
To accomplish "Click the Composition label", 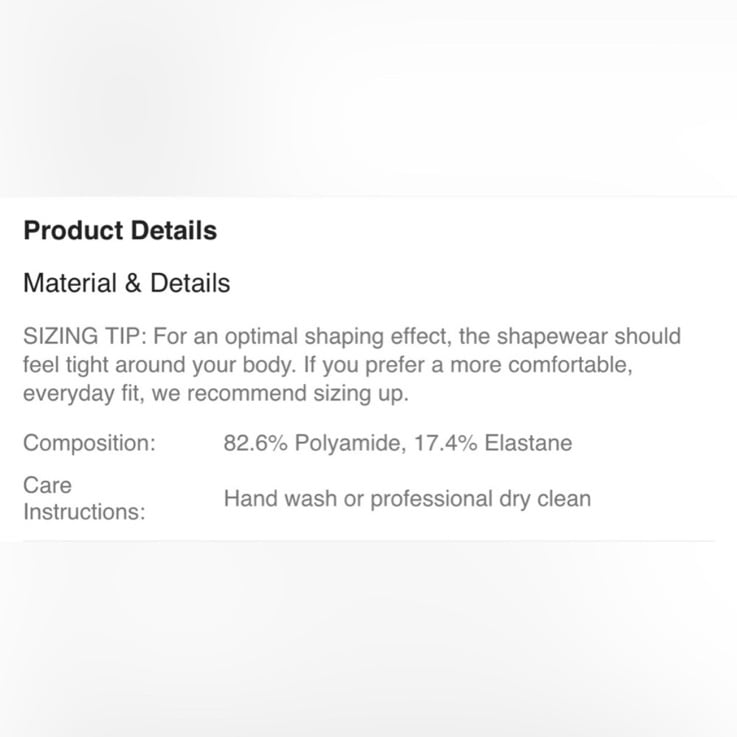I will tap(89, 443).
